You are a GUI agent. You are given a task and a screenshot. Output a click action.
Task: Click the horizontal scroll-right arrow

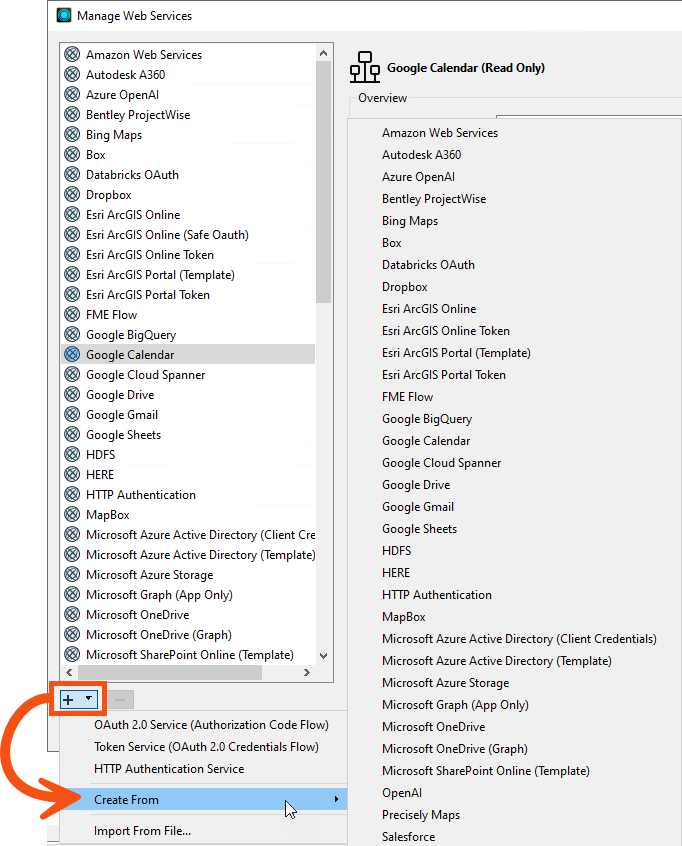tap(306, 672)
